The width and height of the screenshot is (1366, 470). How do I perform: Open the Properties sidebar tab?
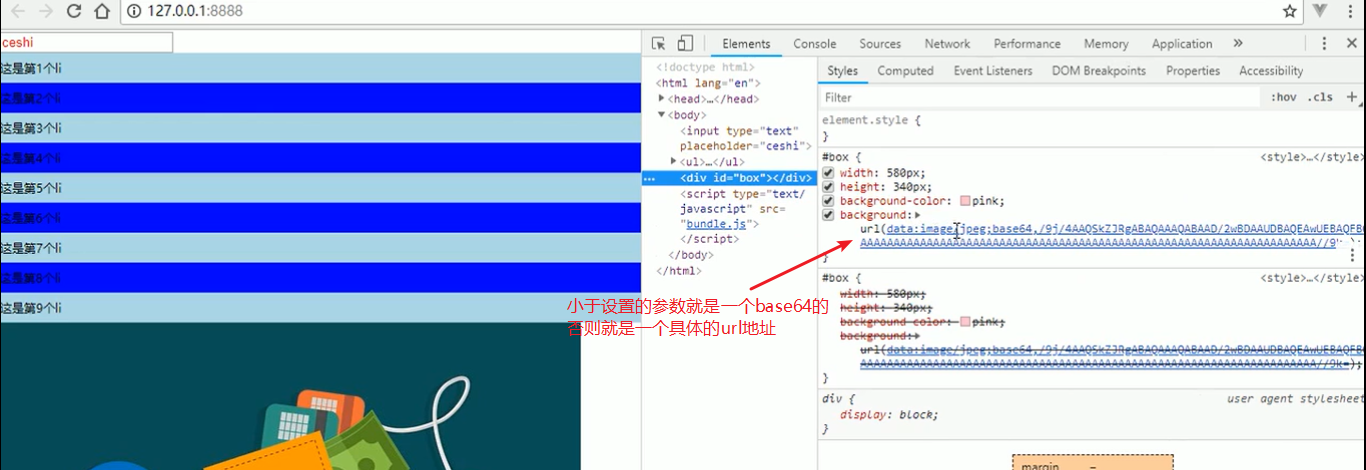1193,71
